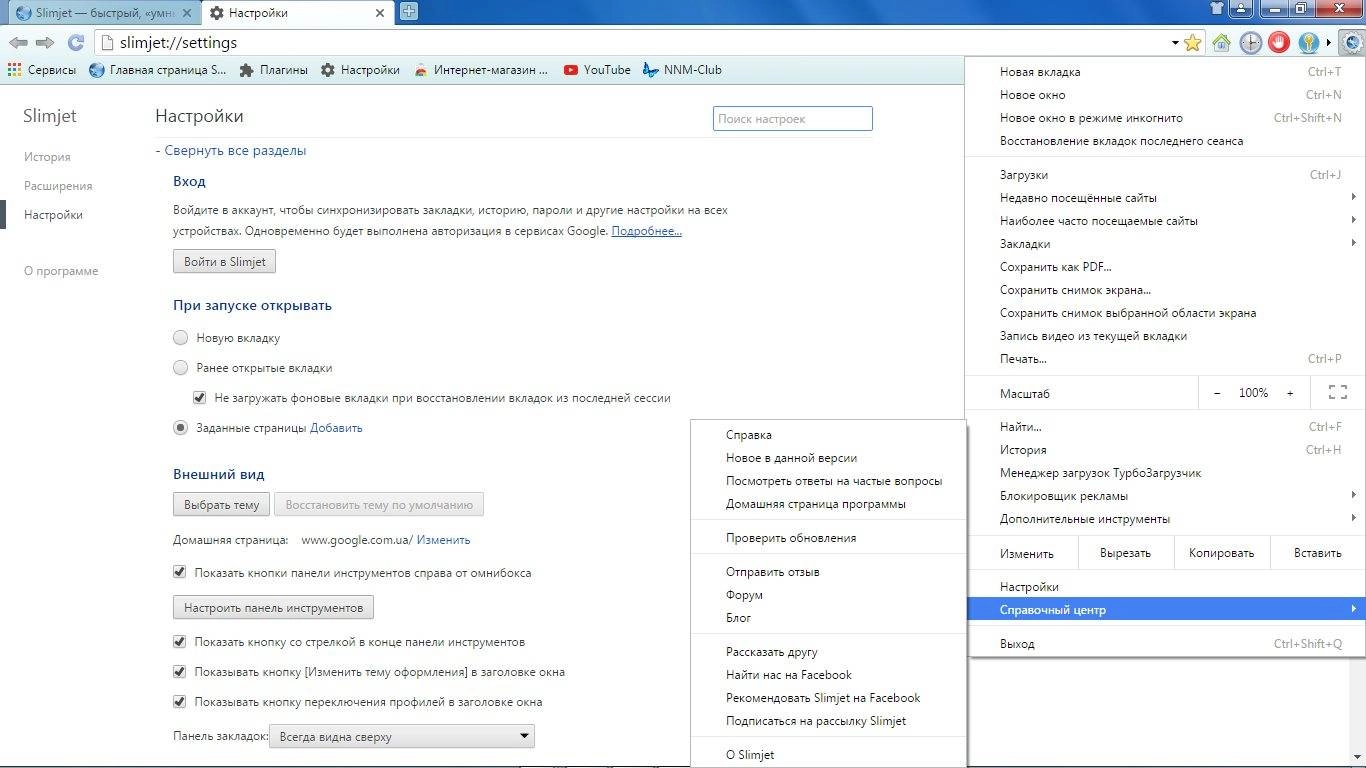Viewport: 1366px width, 768px height.
Task: Click the home page house icon
Action: click(x=1221, y=43)
